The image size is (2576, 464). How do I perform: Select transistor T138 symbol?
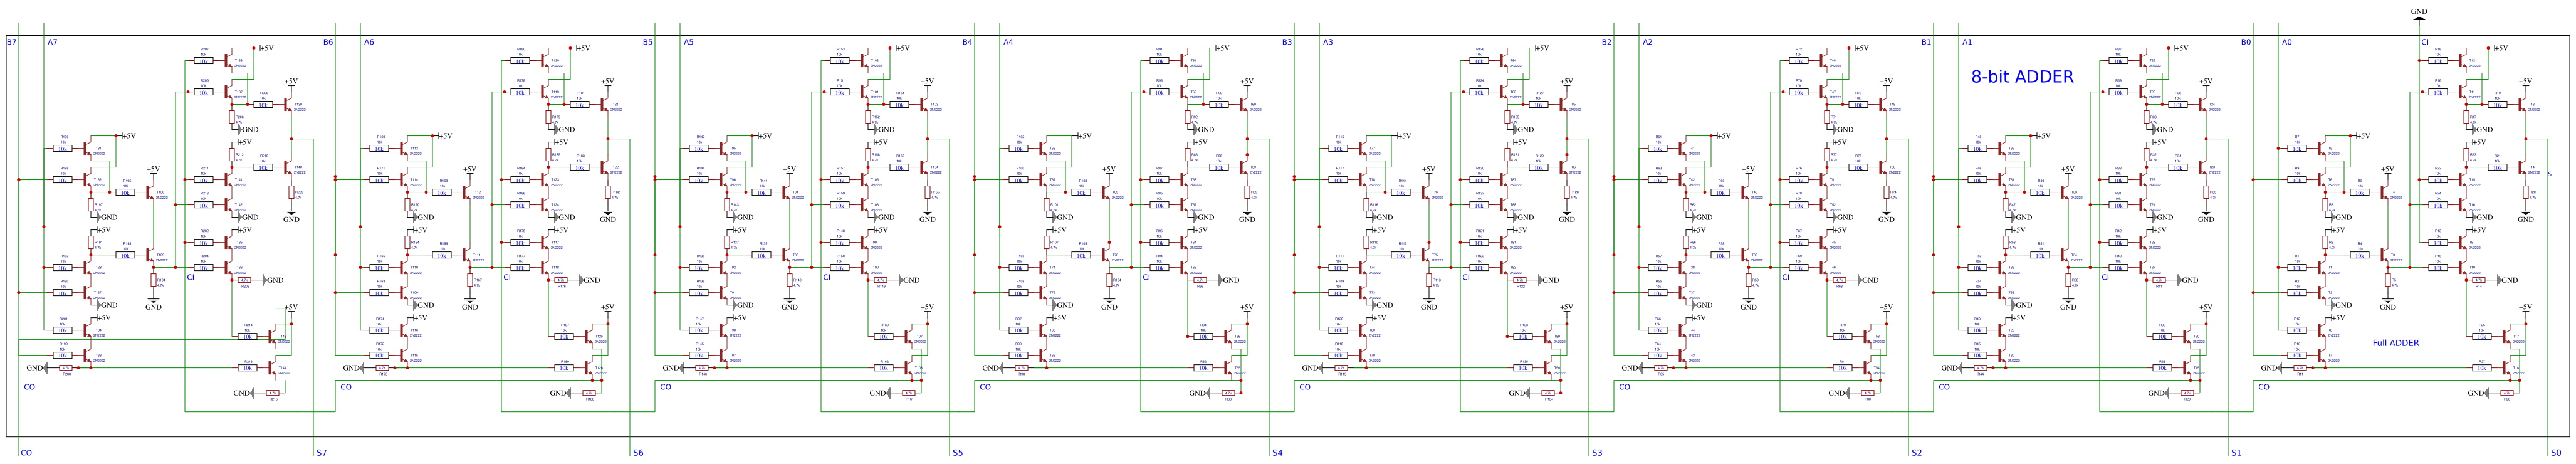[x=228, y=61]
